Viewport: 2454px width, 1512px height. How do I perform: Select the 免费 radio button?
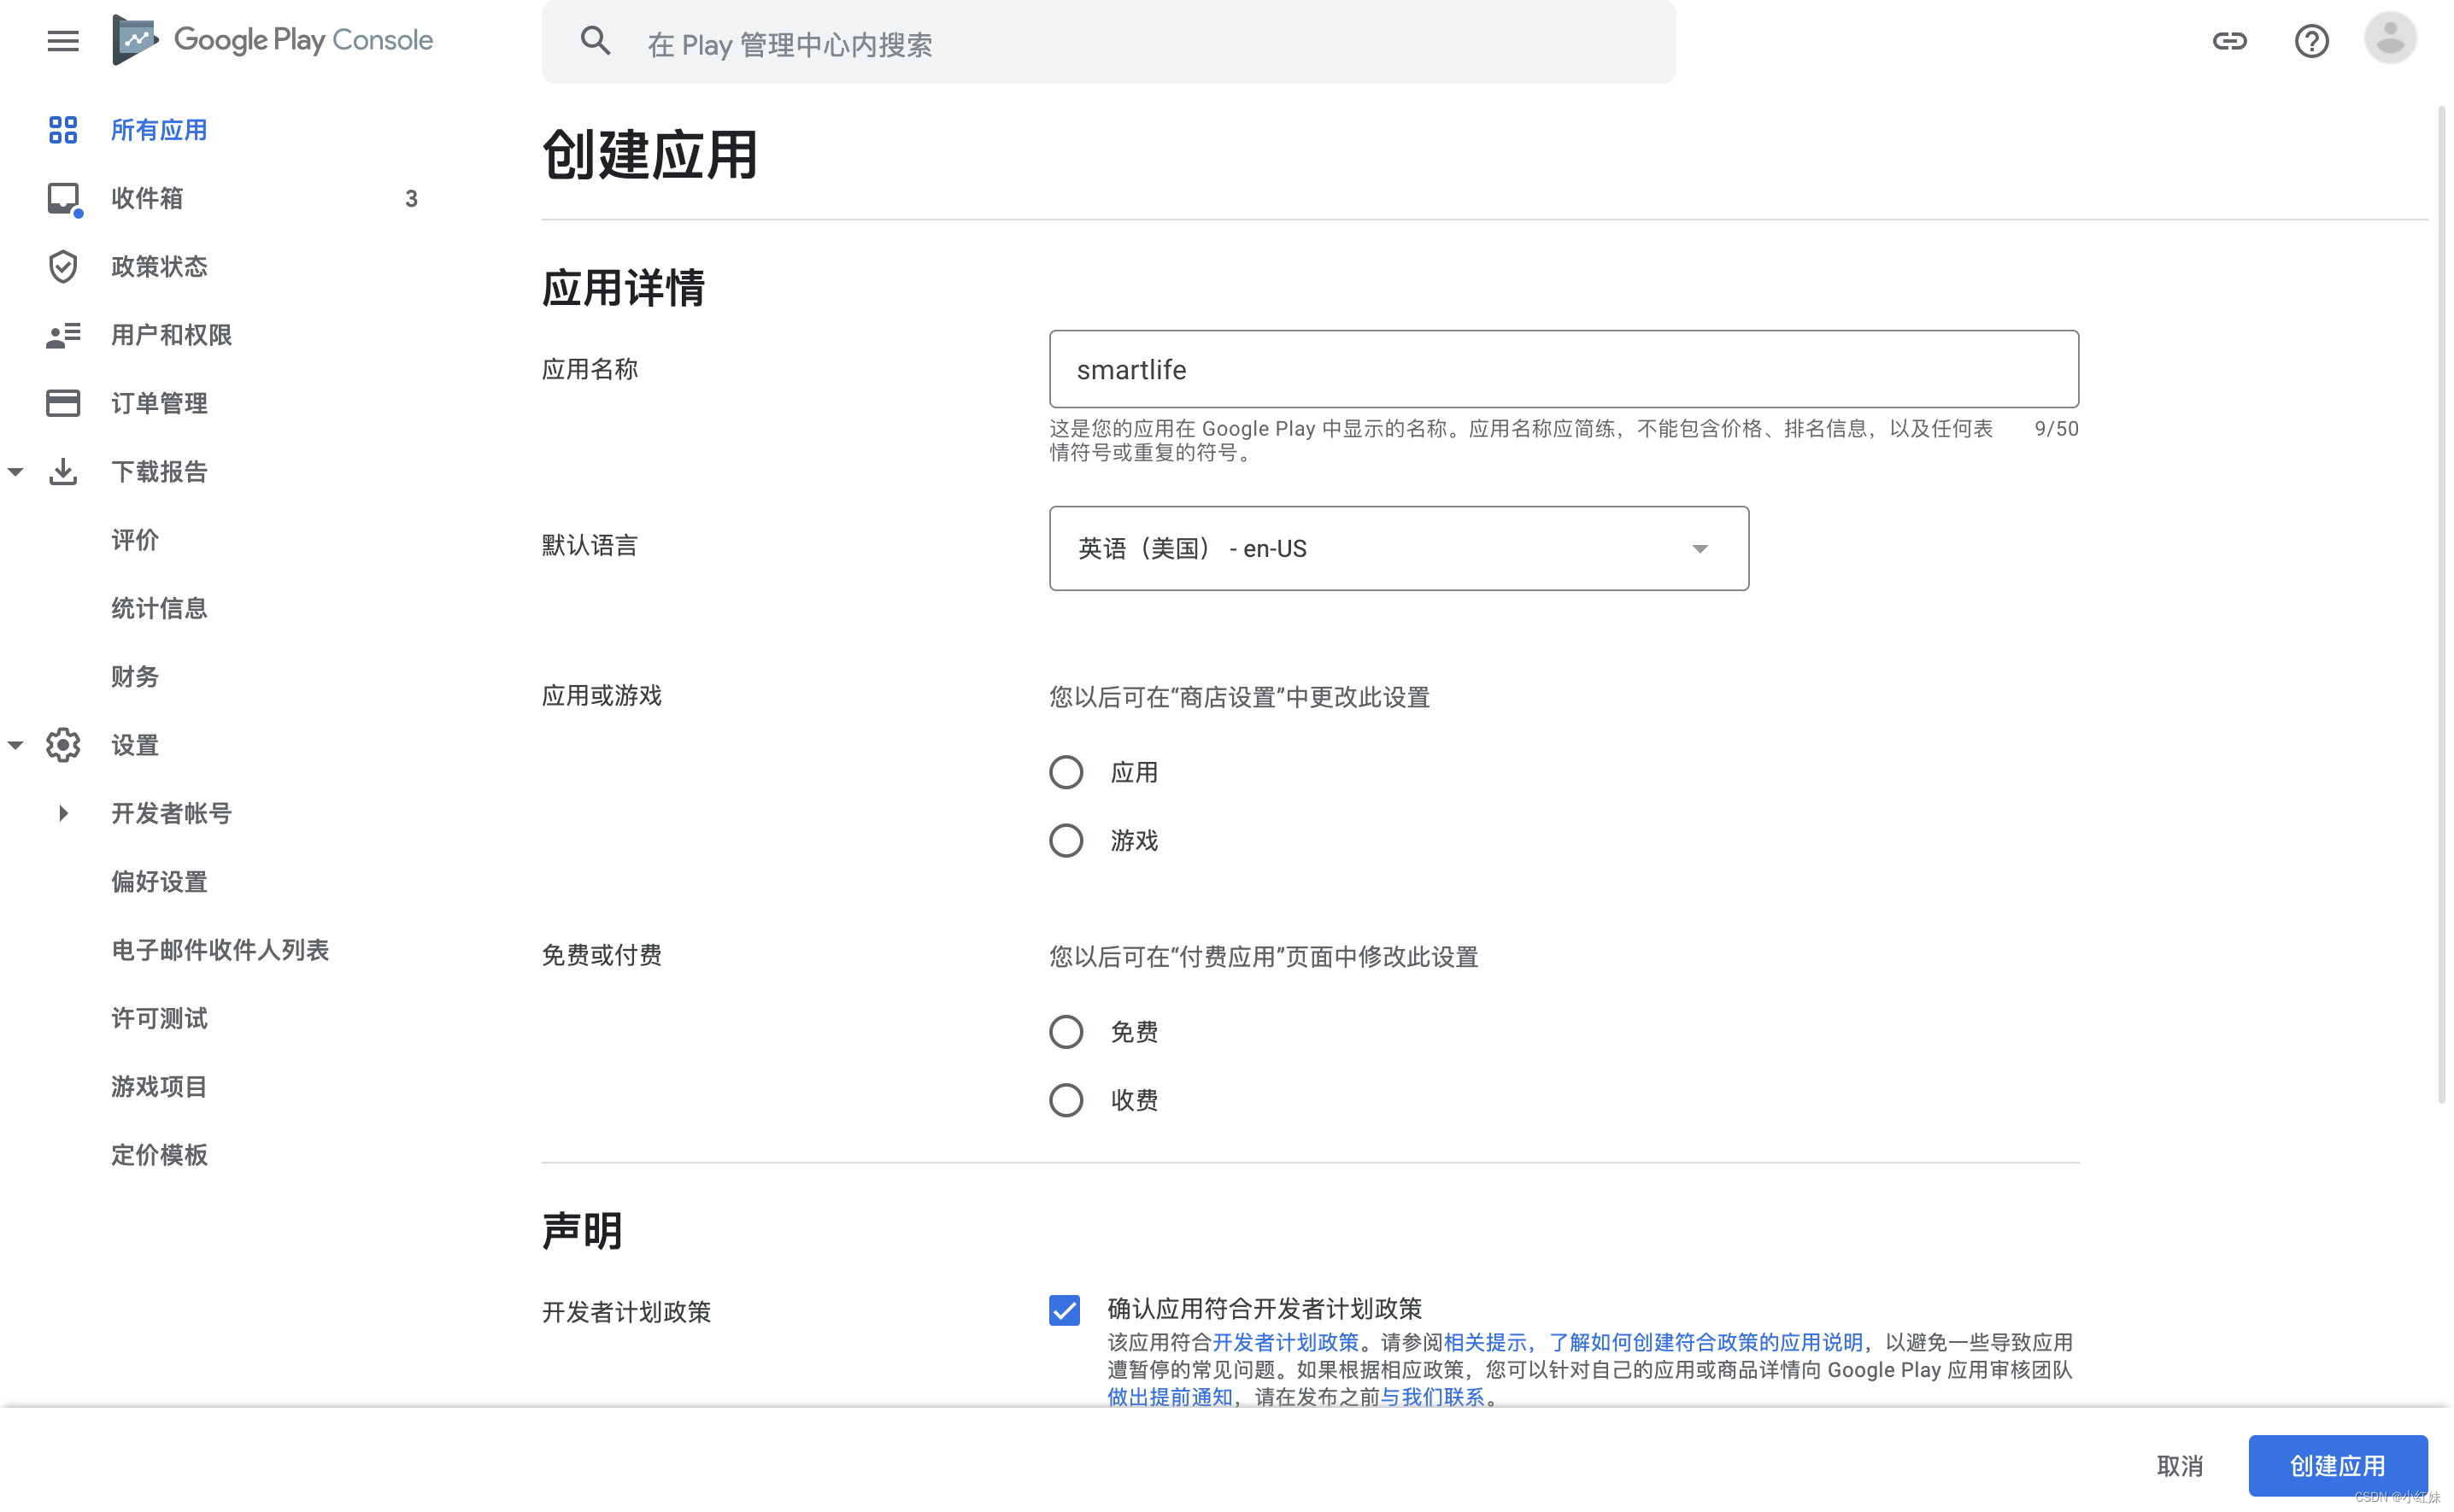pyautogui.click(x=1066, y=1031)
